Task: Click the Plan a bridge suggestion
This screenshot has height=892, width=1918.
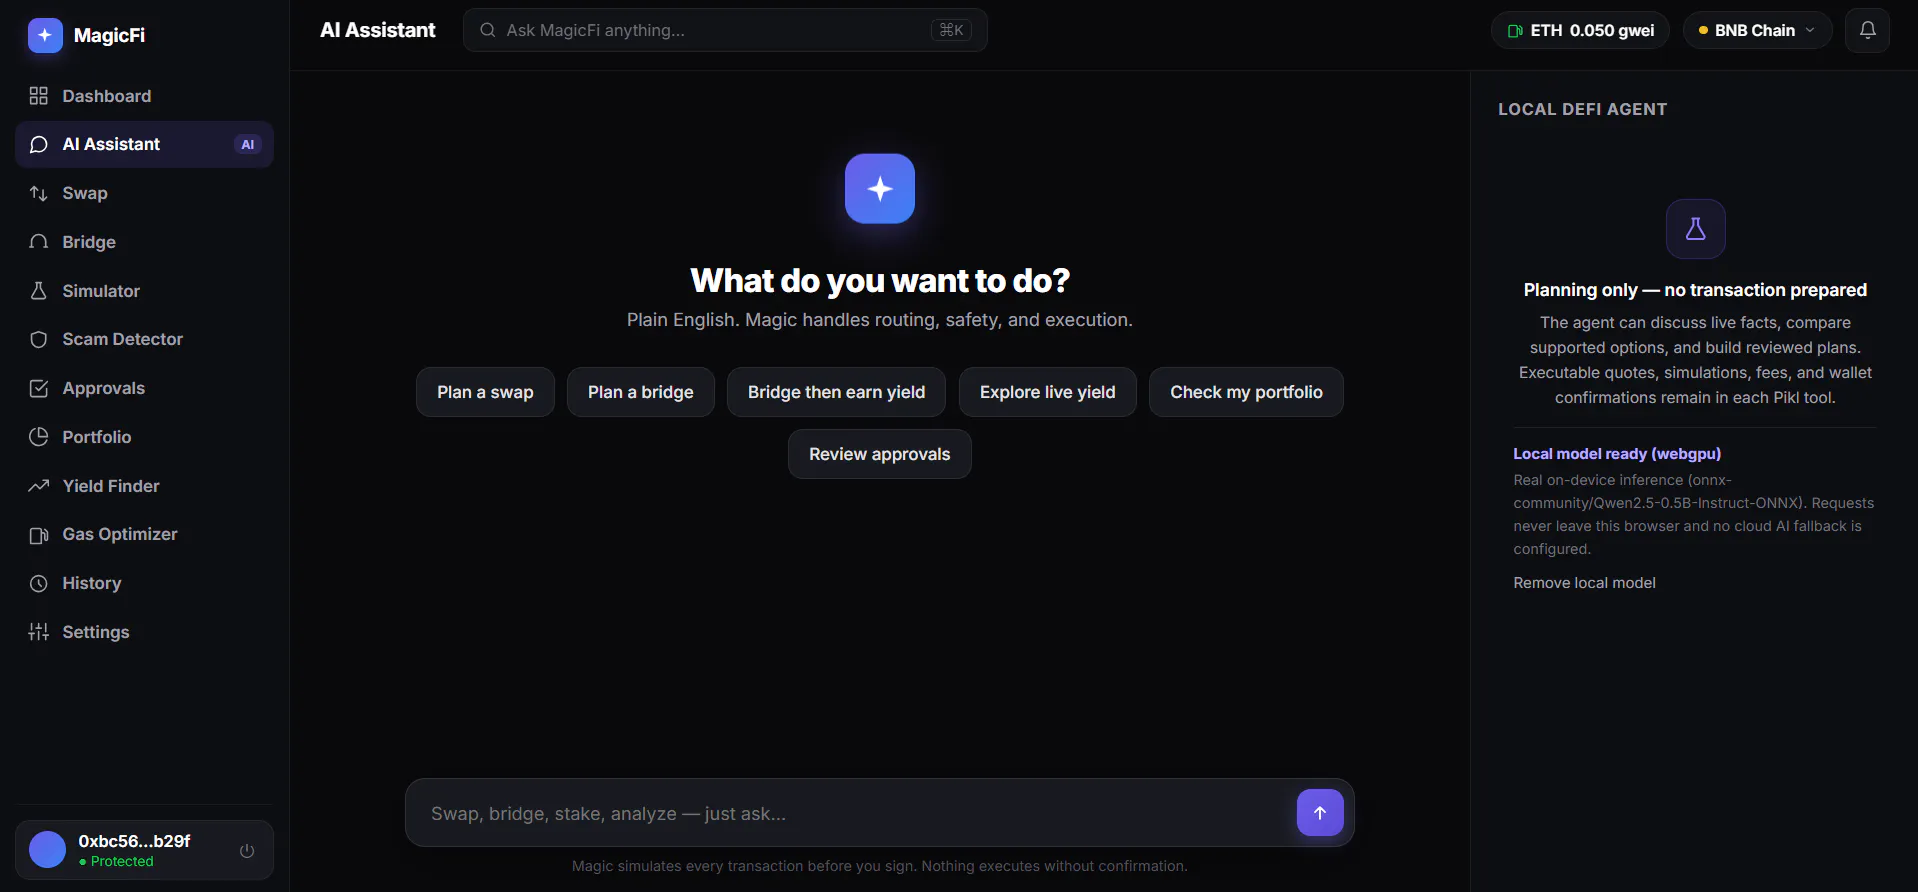Action: (x=640, y=392)
